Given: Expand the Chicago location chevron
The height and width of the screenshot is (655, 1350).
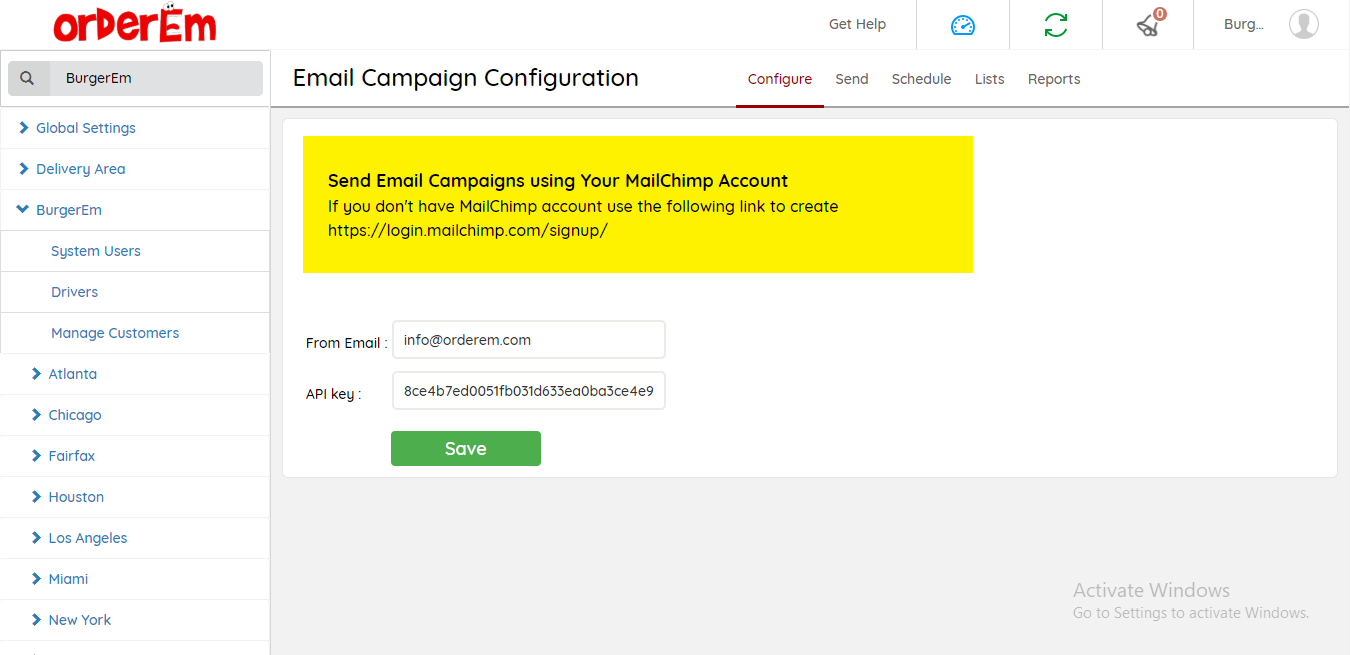Looking at the screenshot, I should point(37,415).
